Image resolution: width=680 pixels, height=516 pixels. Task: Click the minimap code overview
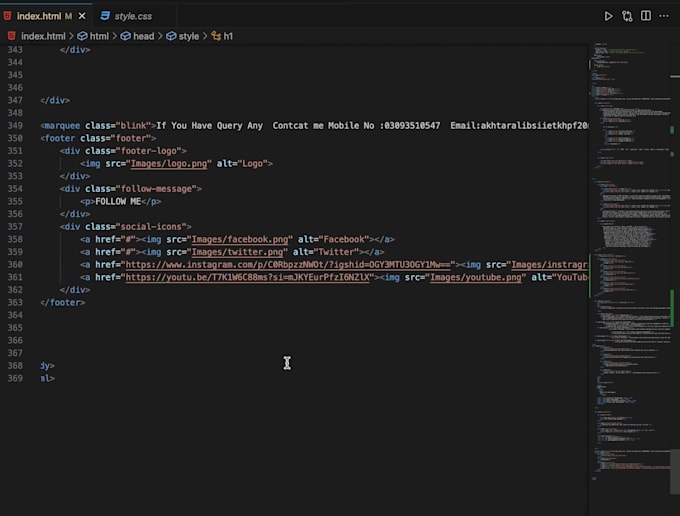[630, 260]
